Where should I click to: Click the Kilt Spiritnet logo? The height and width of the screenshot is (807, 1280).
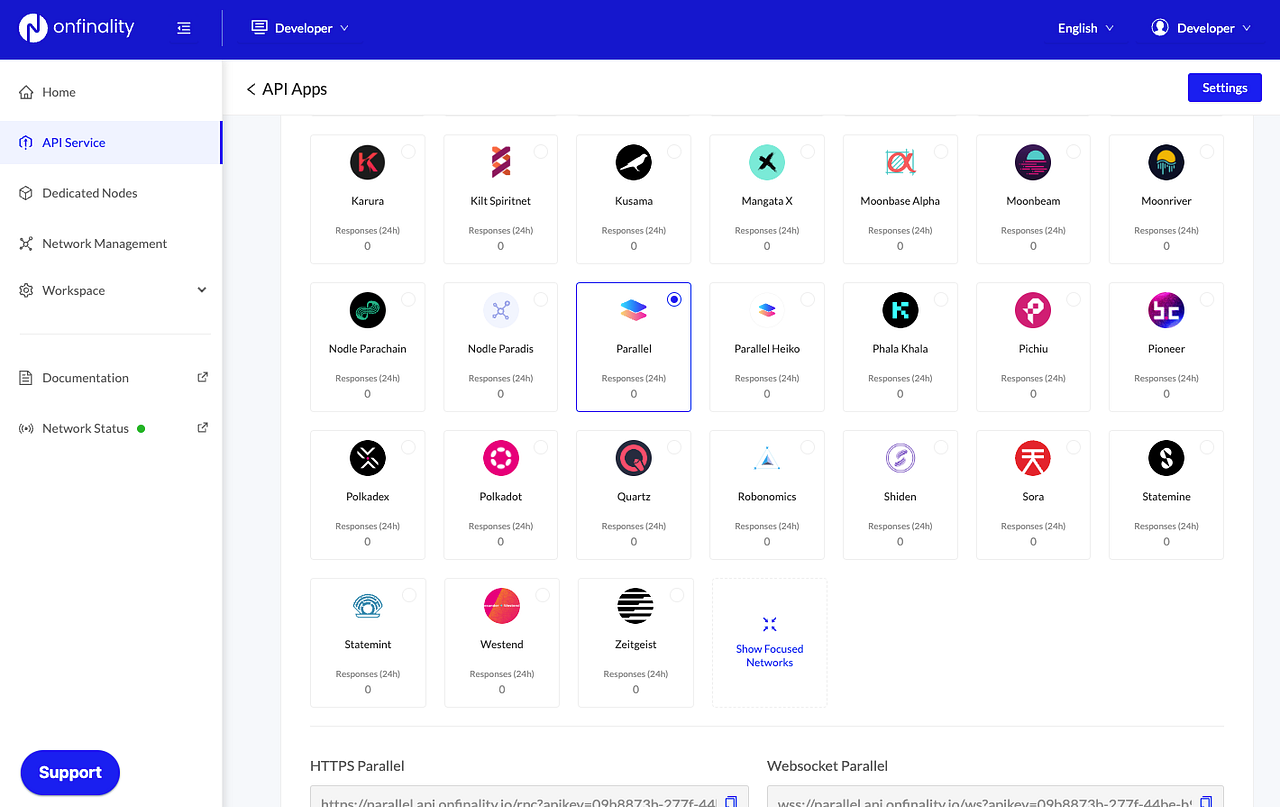[x=501, y=162]
